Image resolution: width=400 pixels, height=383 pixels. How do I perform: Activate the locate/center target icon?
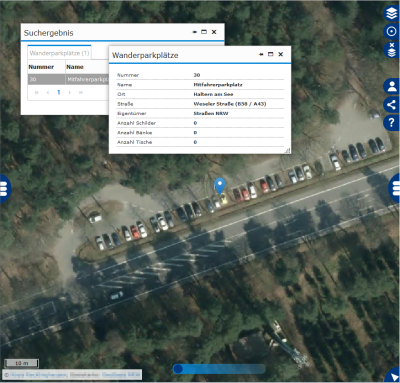(392, 32)
